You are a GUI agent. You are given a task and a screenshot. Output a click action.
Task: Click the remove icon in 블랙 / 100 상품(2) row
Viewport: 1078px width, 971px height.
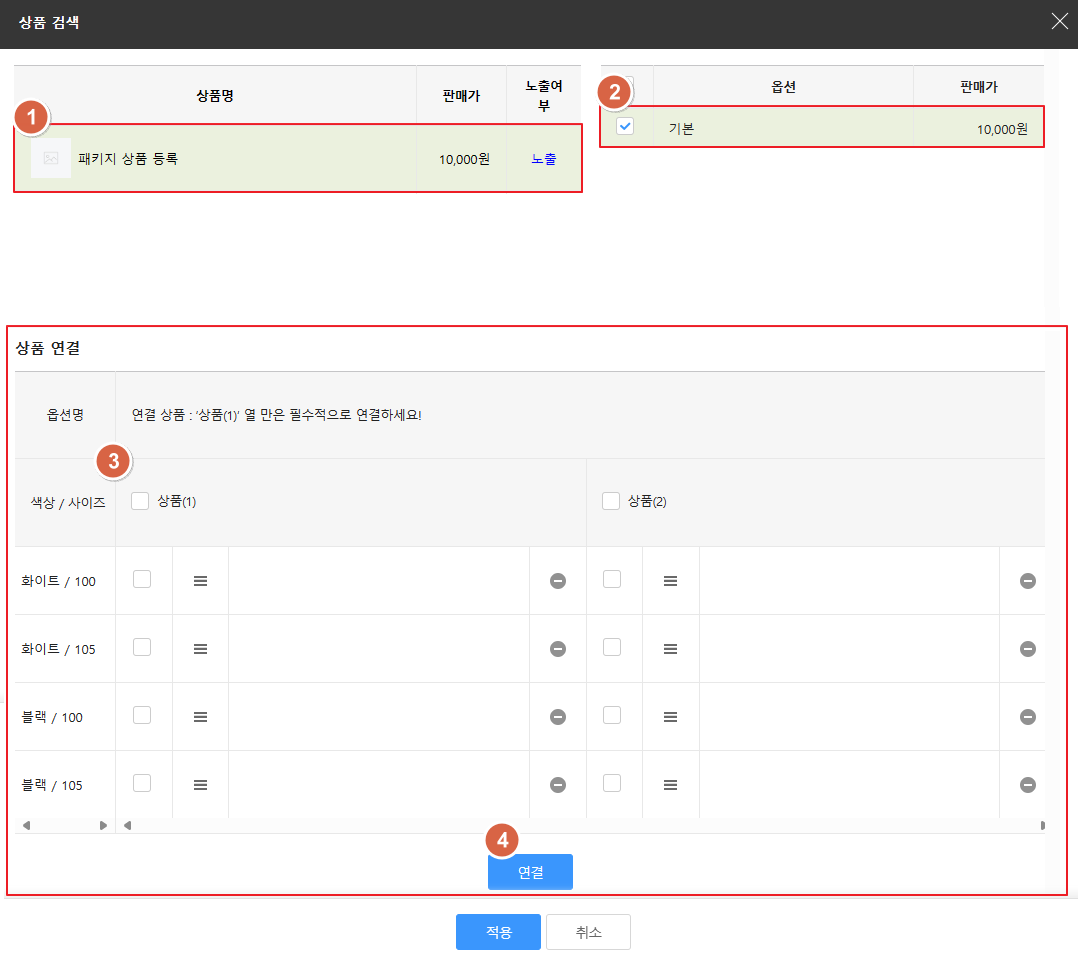(1027, 717)
